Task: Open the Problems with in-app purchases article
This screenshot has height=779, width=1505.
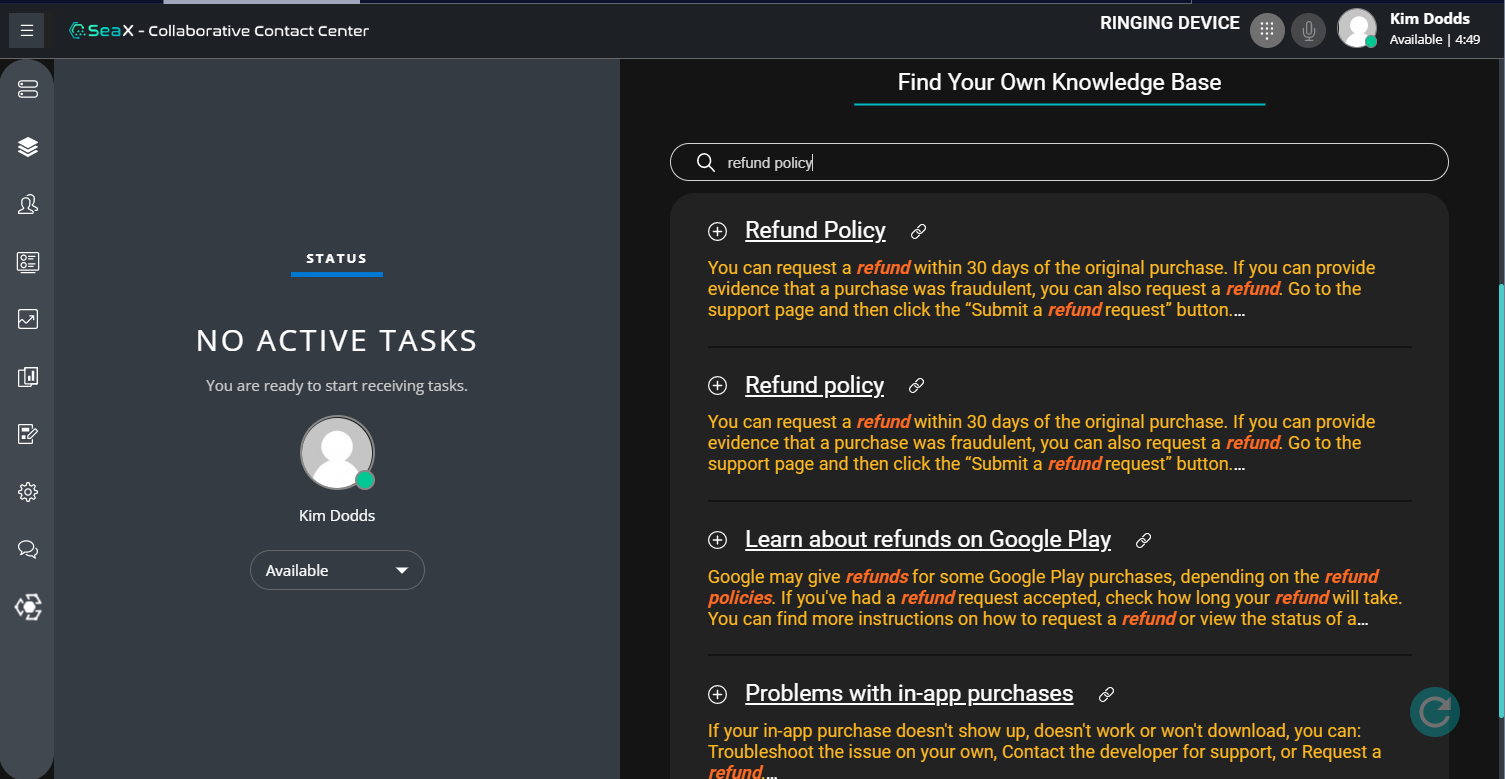Action: click(908, 694)
